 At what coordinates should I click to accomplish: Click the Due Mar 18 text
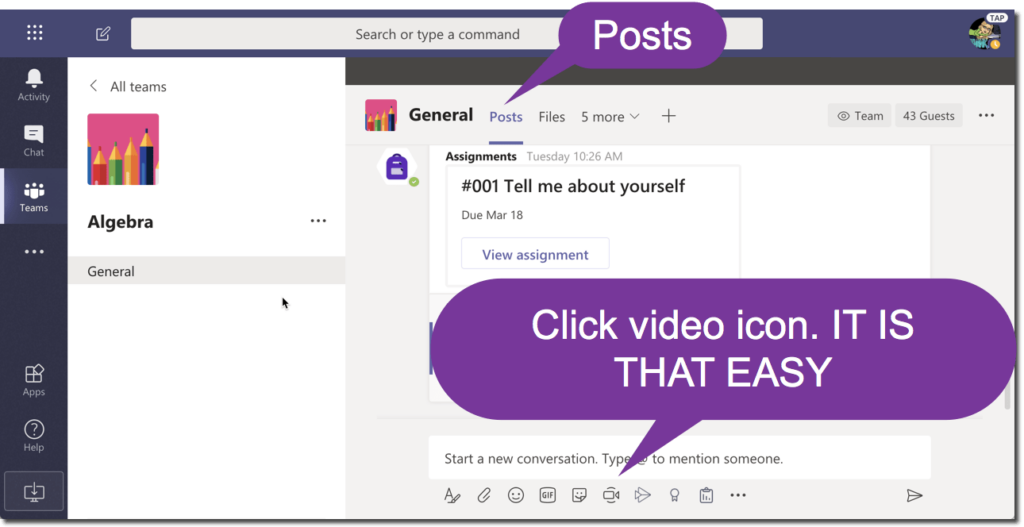coord(492,215)
